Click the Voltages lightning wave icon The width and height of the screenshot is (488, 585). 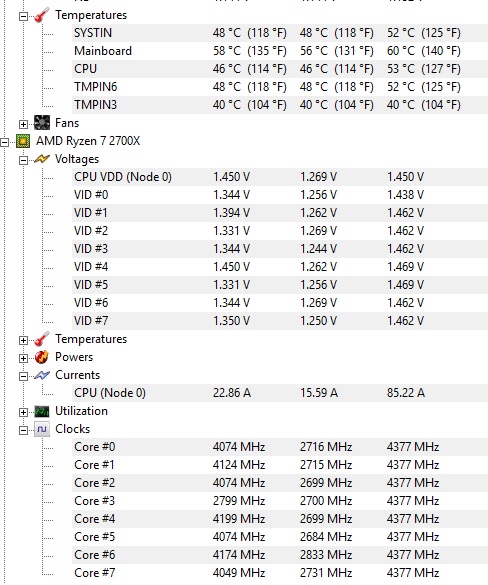click(42, 159)
